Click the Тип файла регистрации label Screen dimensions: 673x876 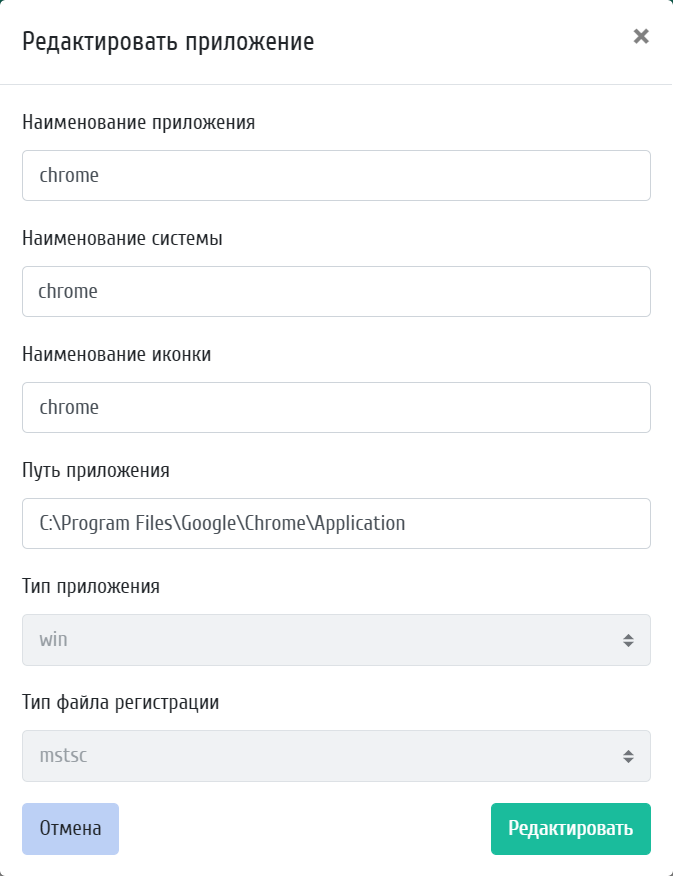(x=120, y=702)
